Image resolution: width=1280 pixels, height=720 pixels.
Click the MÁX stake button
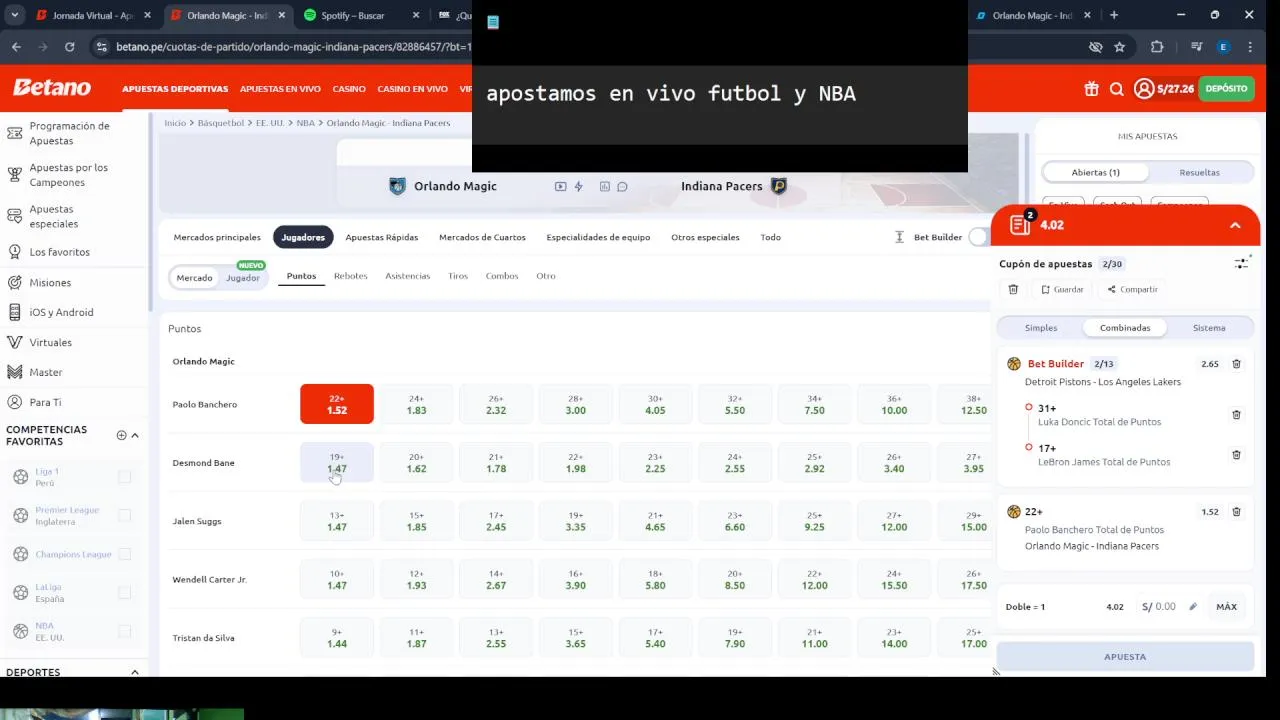tap(1226, 607)
